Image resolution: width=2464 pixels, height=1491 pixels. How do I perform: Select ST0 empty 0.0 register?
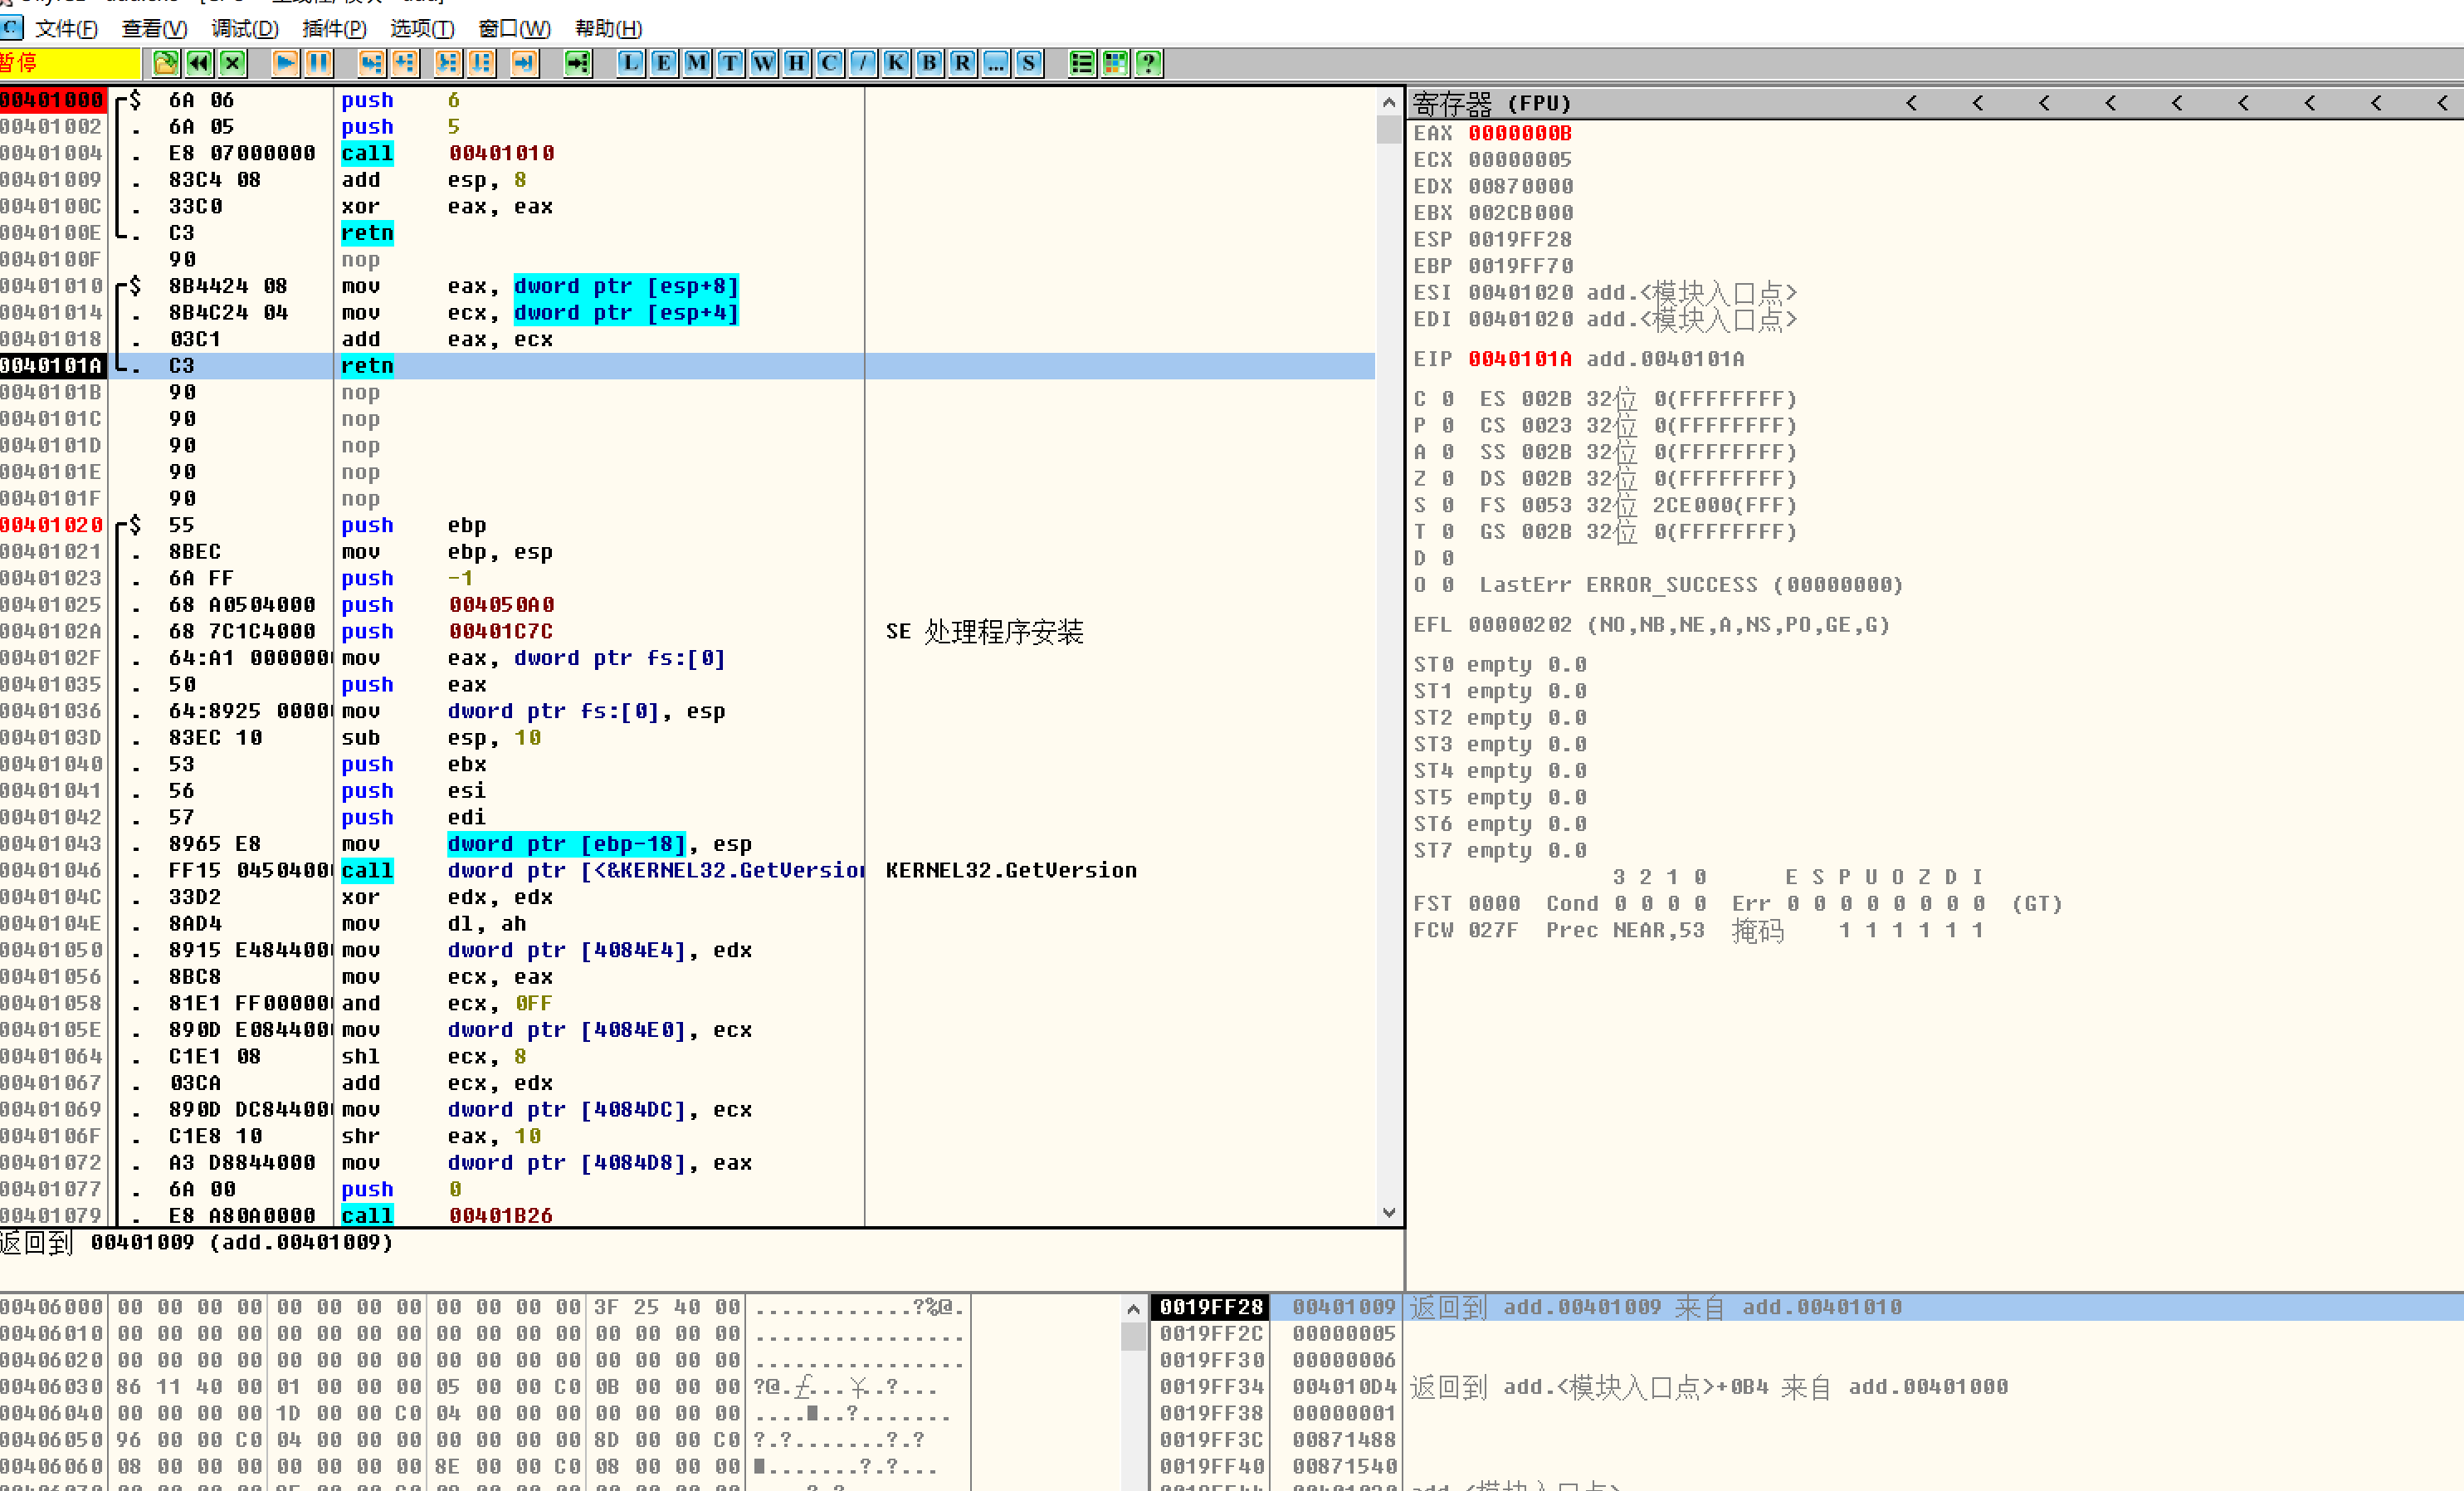point(1500,665)
